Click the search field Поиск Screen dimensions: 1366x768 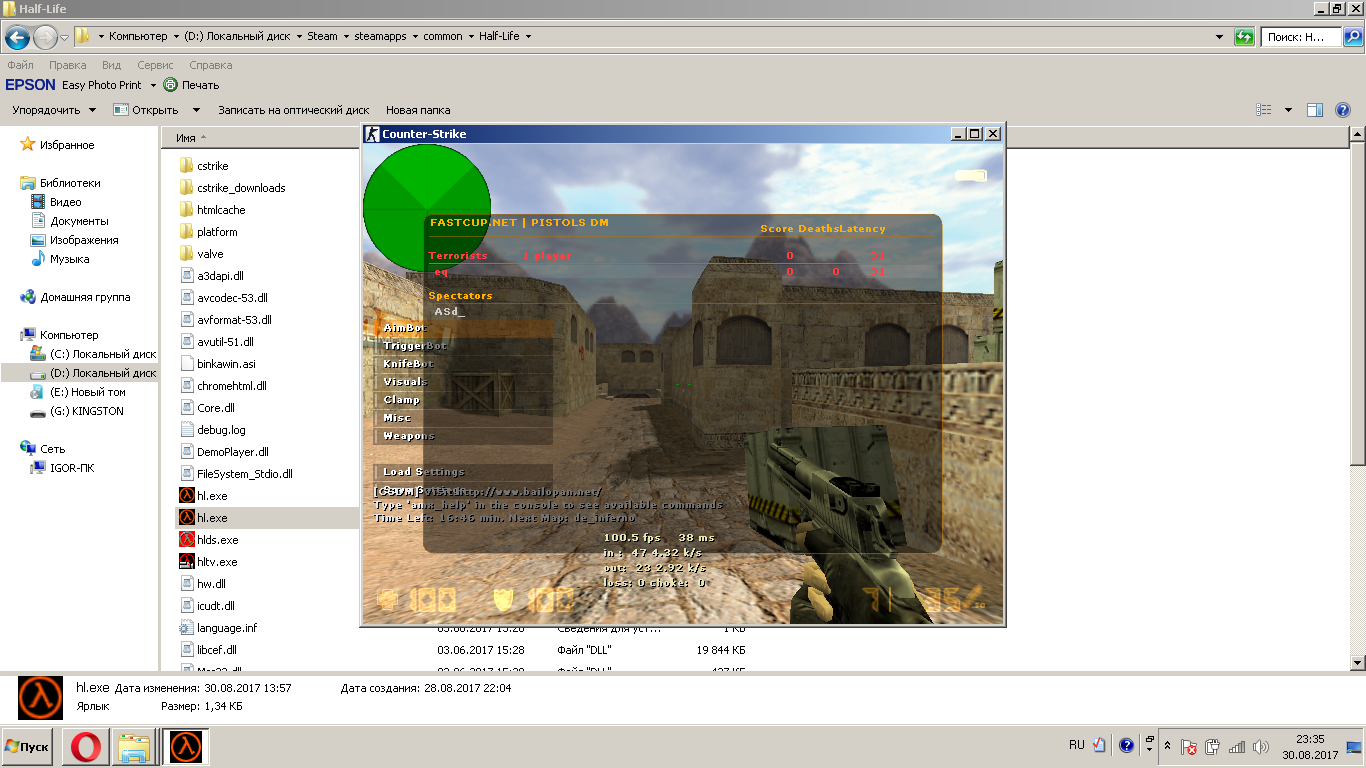1299,37
